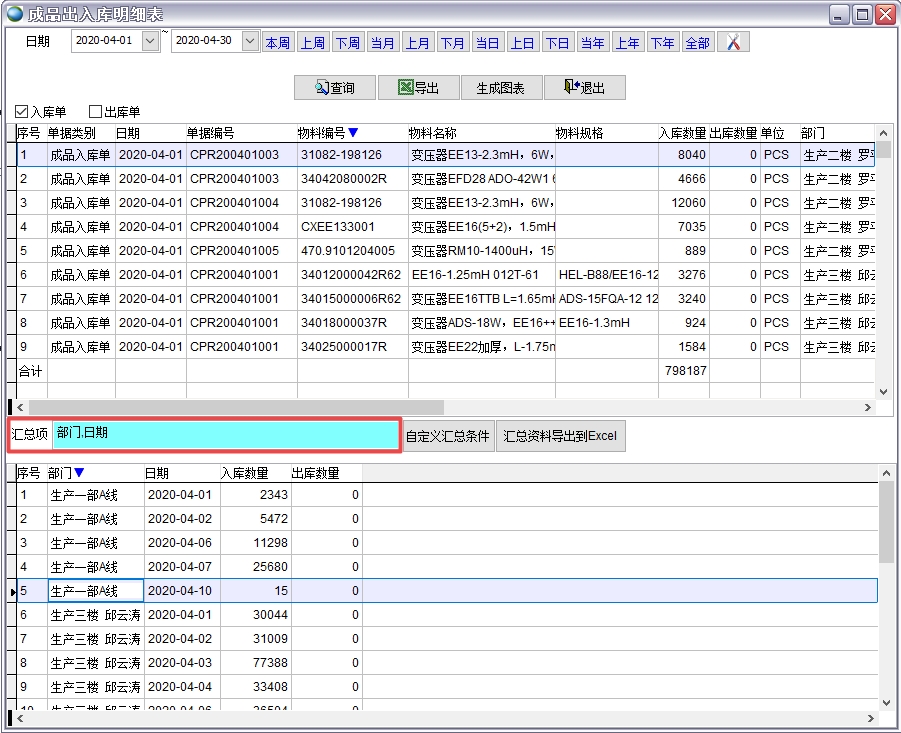901x733 pixels.
Task: Click the 汇总项 field showing 部门,日期
Action: click(x=225, y=435)
